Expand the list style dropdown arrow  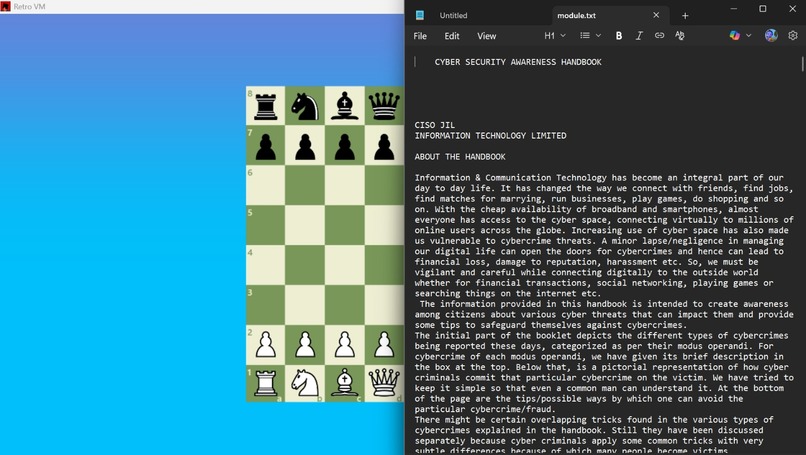pyautogui.click(x=598, y=35)
